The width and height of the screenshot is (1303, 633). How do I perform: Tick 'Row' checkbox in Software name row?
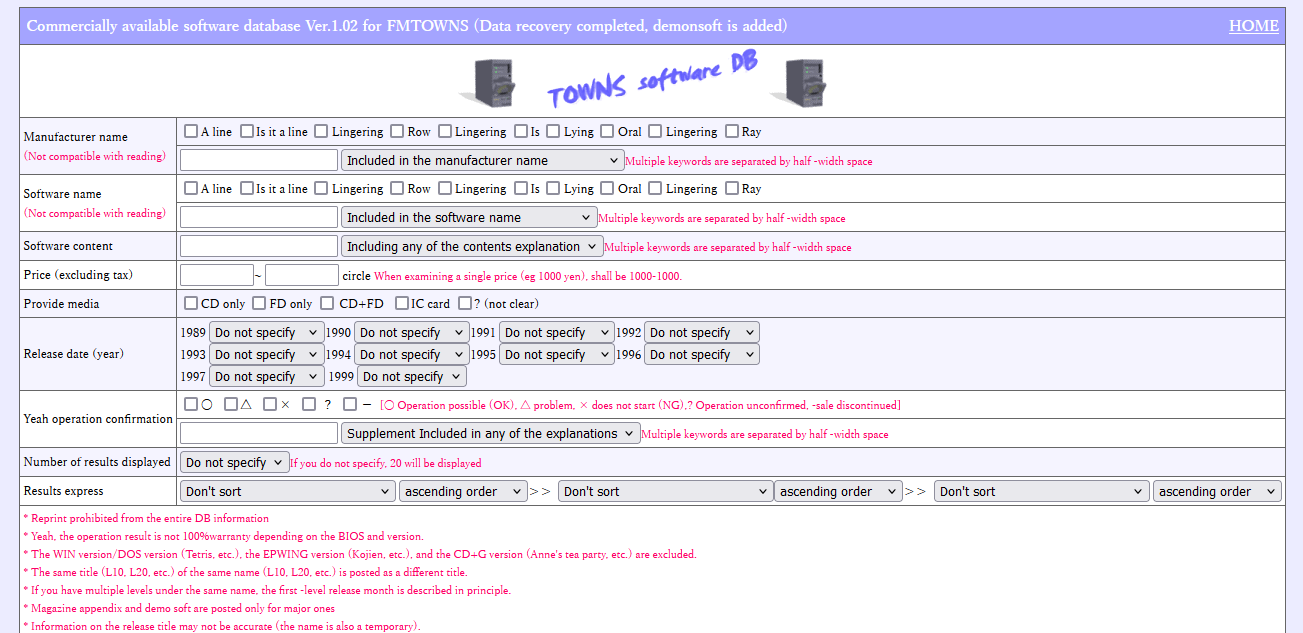click(x=397, y=188)
